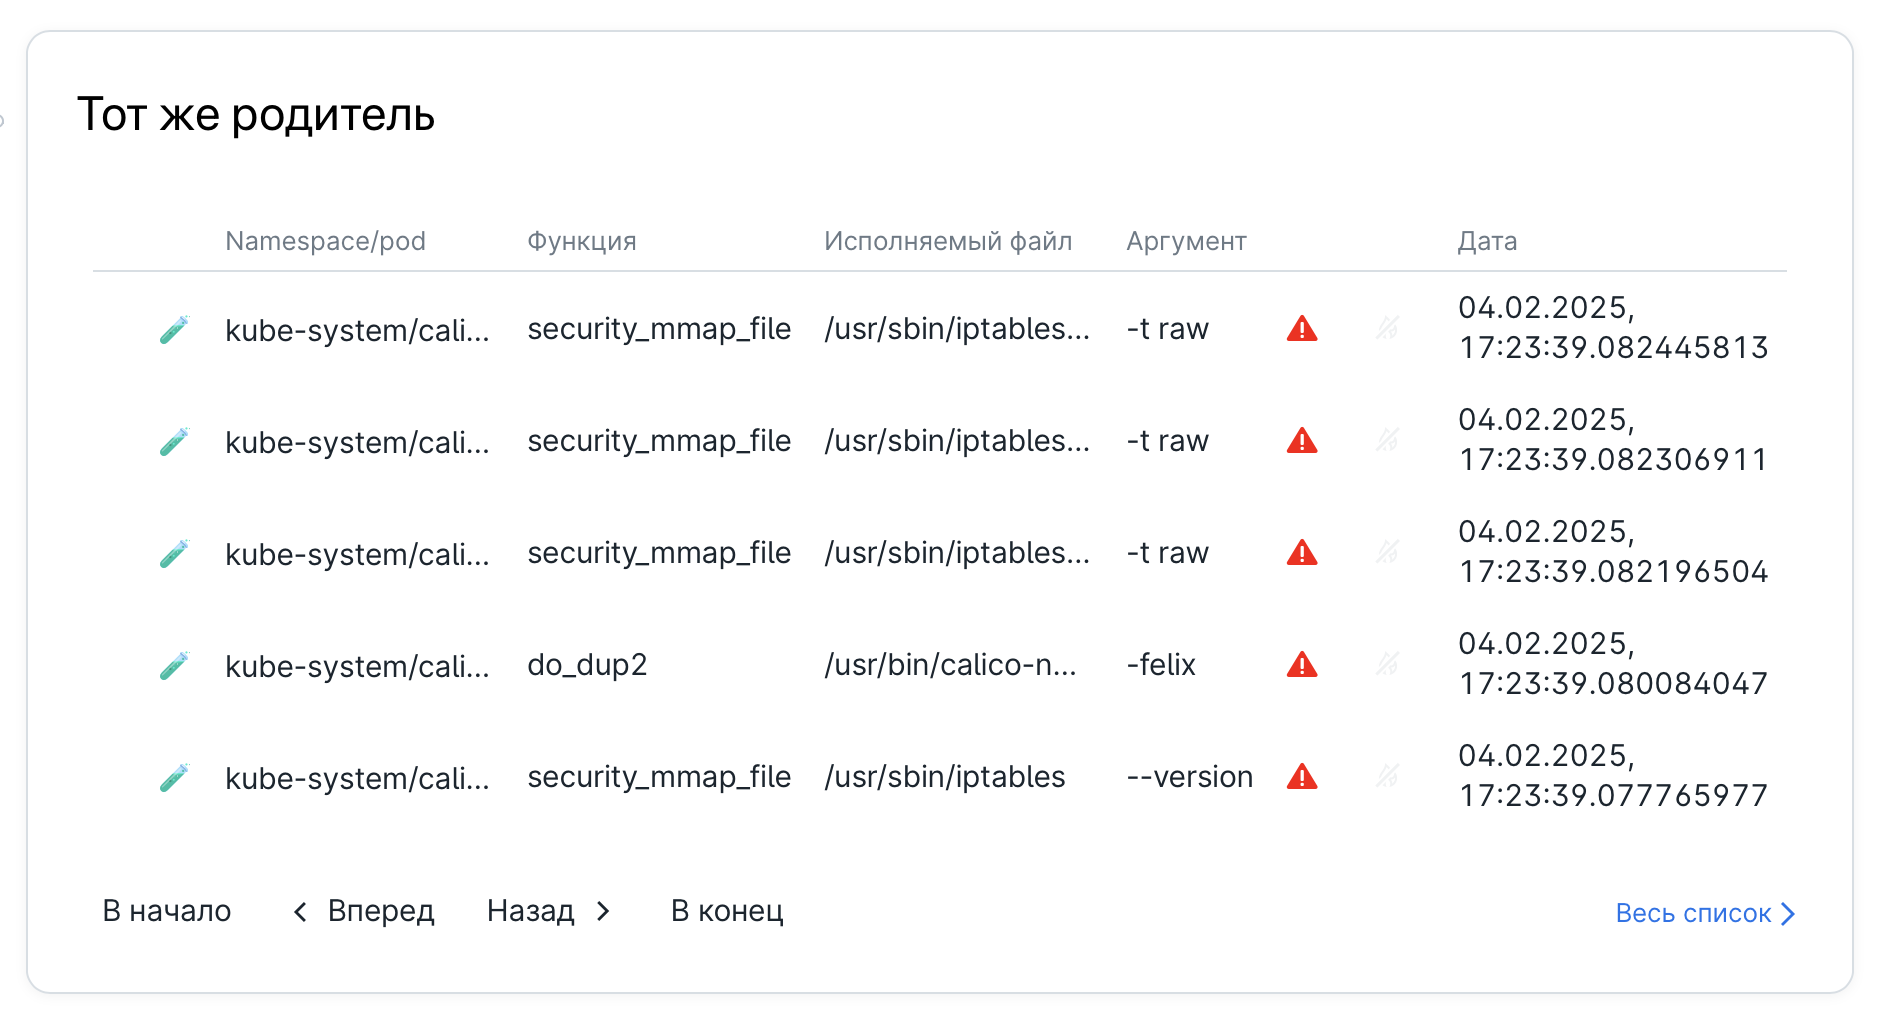Toggle the greyed crossed-out icon in the do_dup2 row
1896x1028 pixels.
pyautogui.click(x=1387, y=664)
